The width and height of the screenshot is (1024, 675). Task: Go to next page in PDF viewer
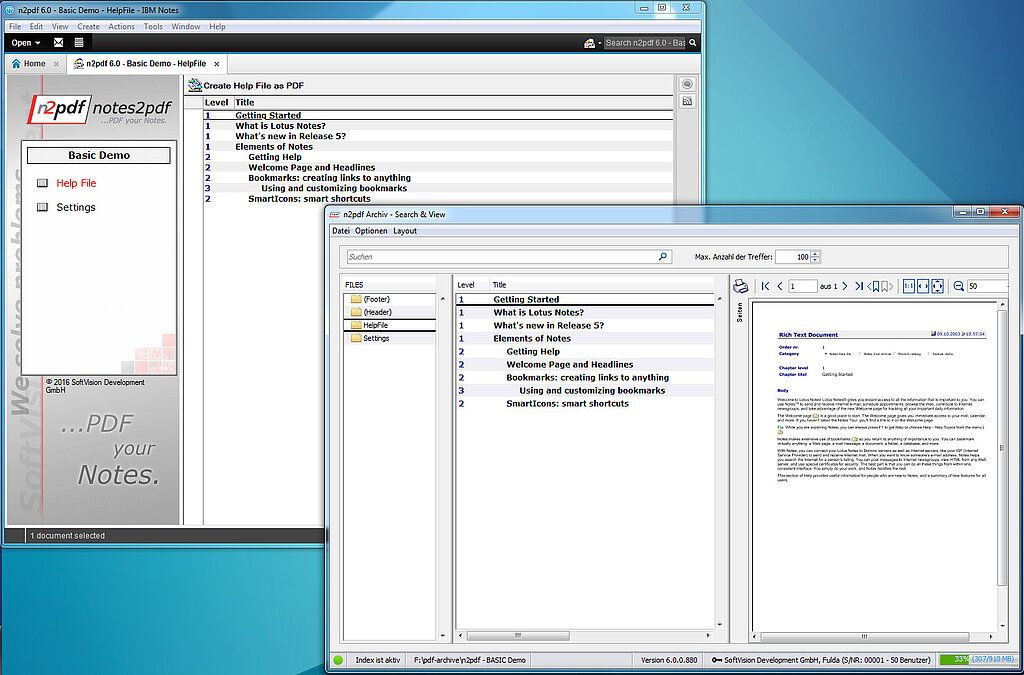point(844,286)
